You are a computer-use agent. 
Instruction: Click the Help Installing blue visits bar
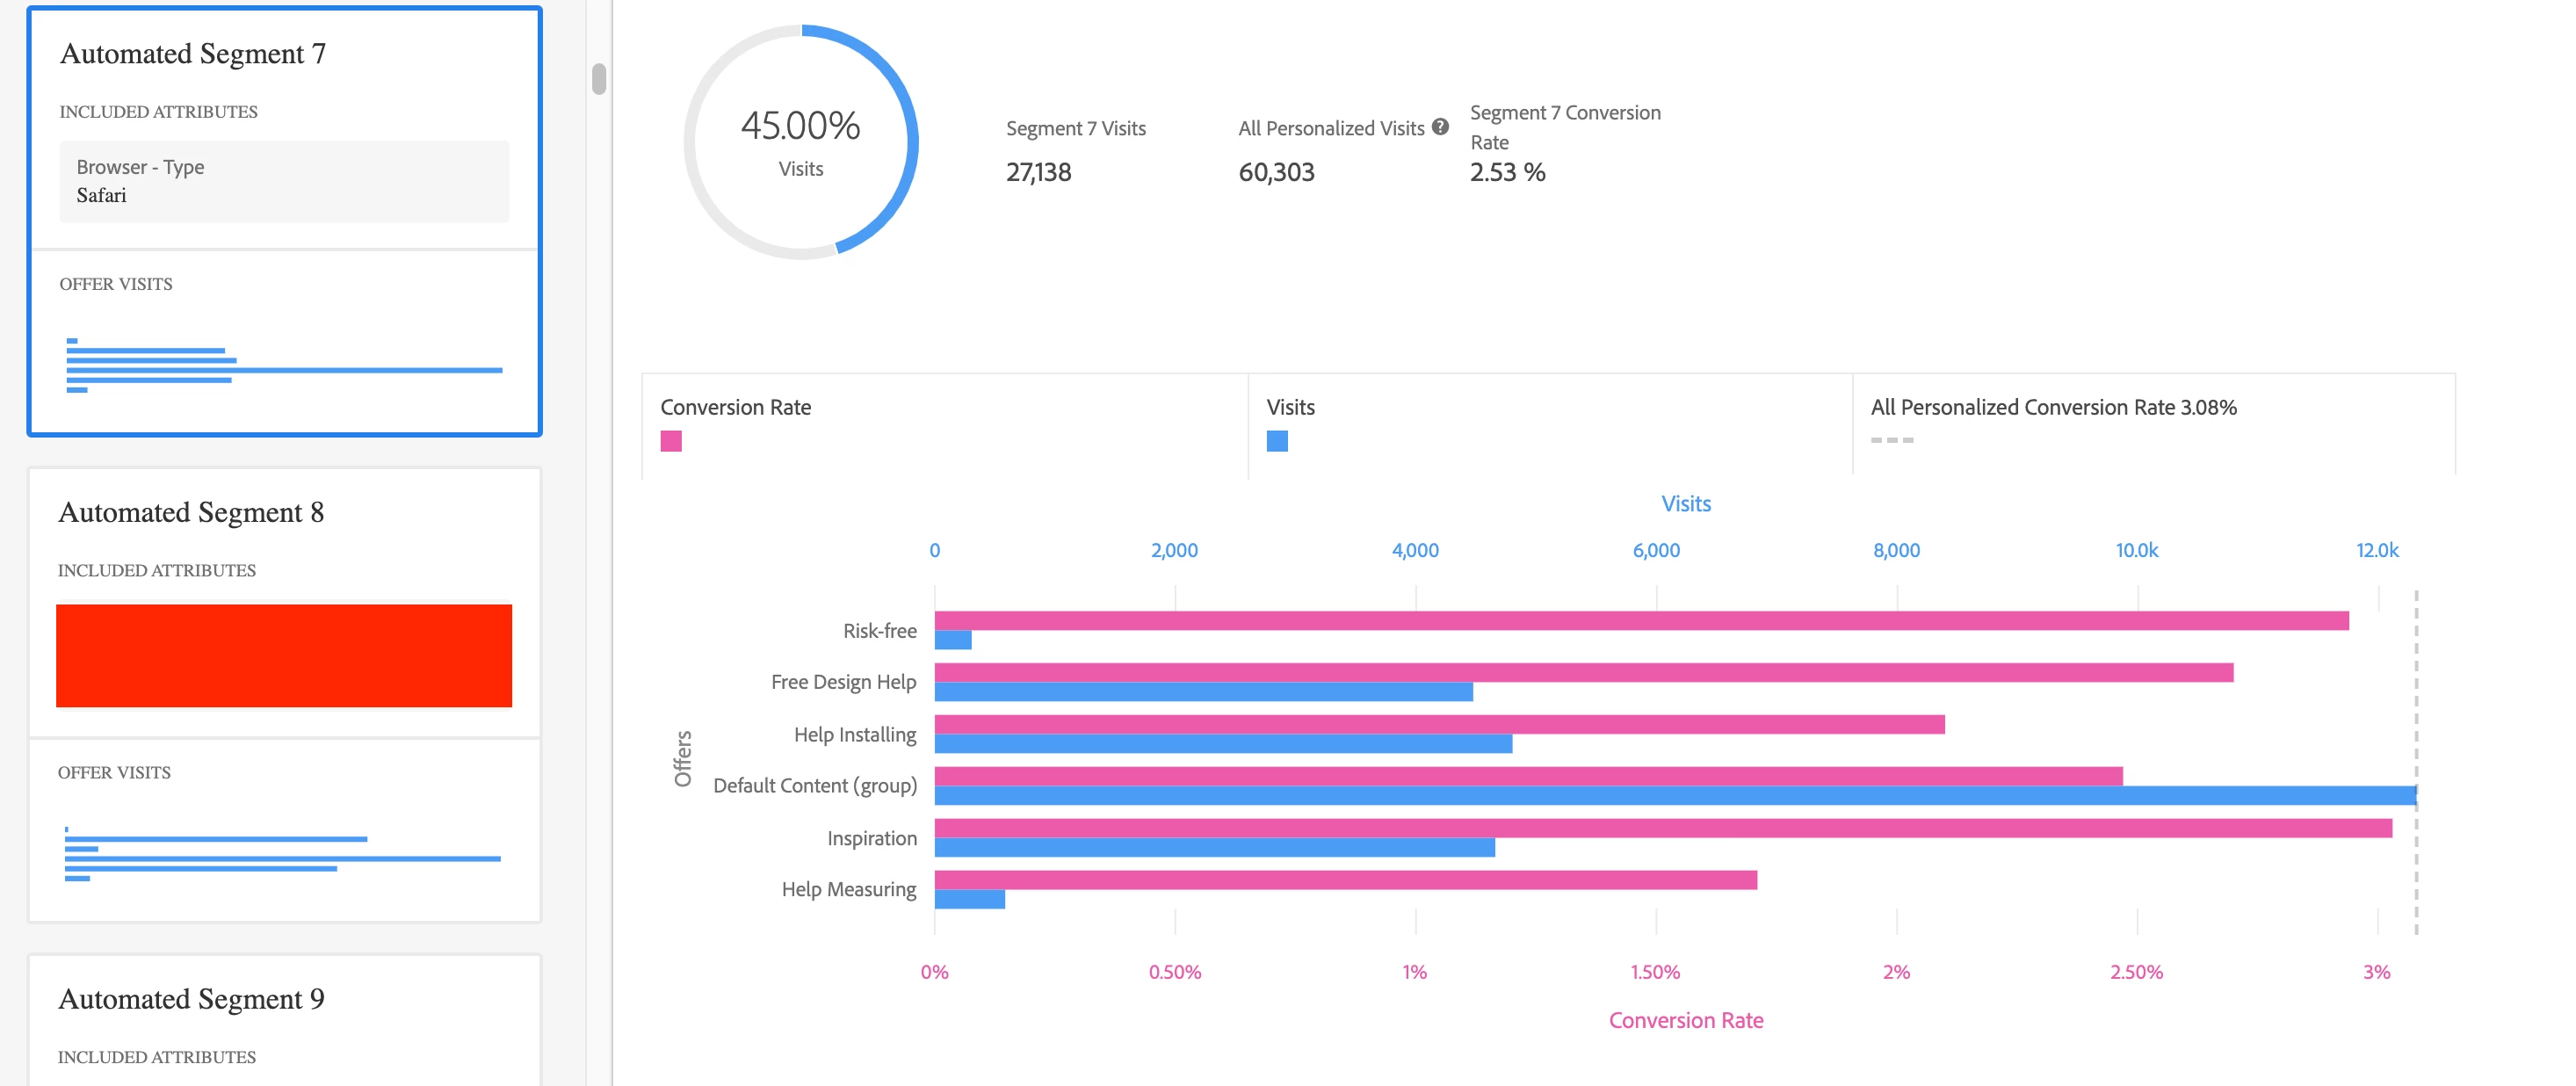[1222, 744]
